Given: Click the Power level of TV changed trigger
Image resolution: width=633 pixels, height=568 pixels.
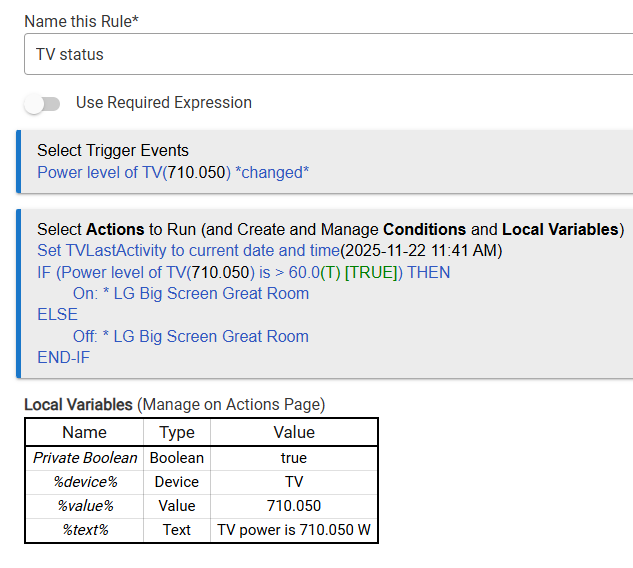Looking at the screenshot, I should pyautogui.click(x=173, y=172).
